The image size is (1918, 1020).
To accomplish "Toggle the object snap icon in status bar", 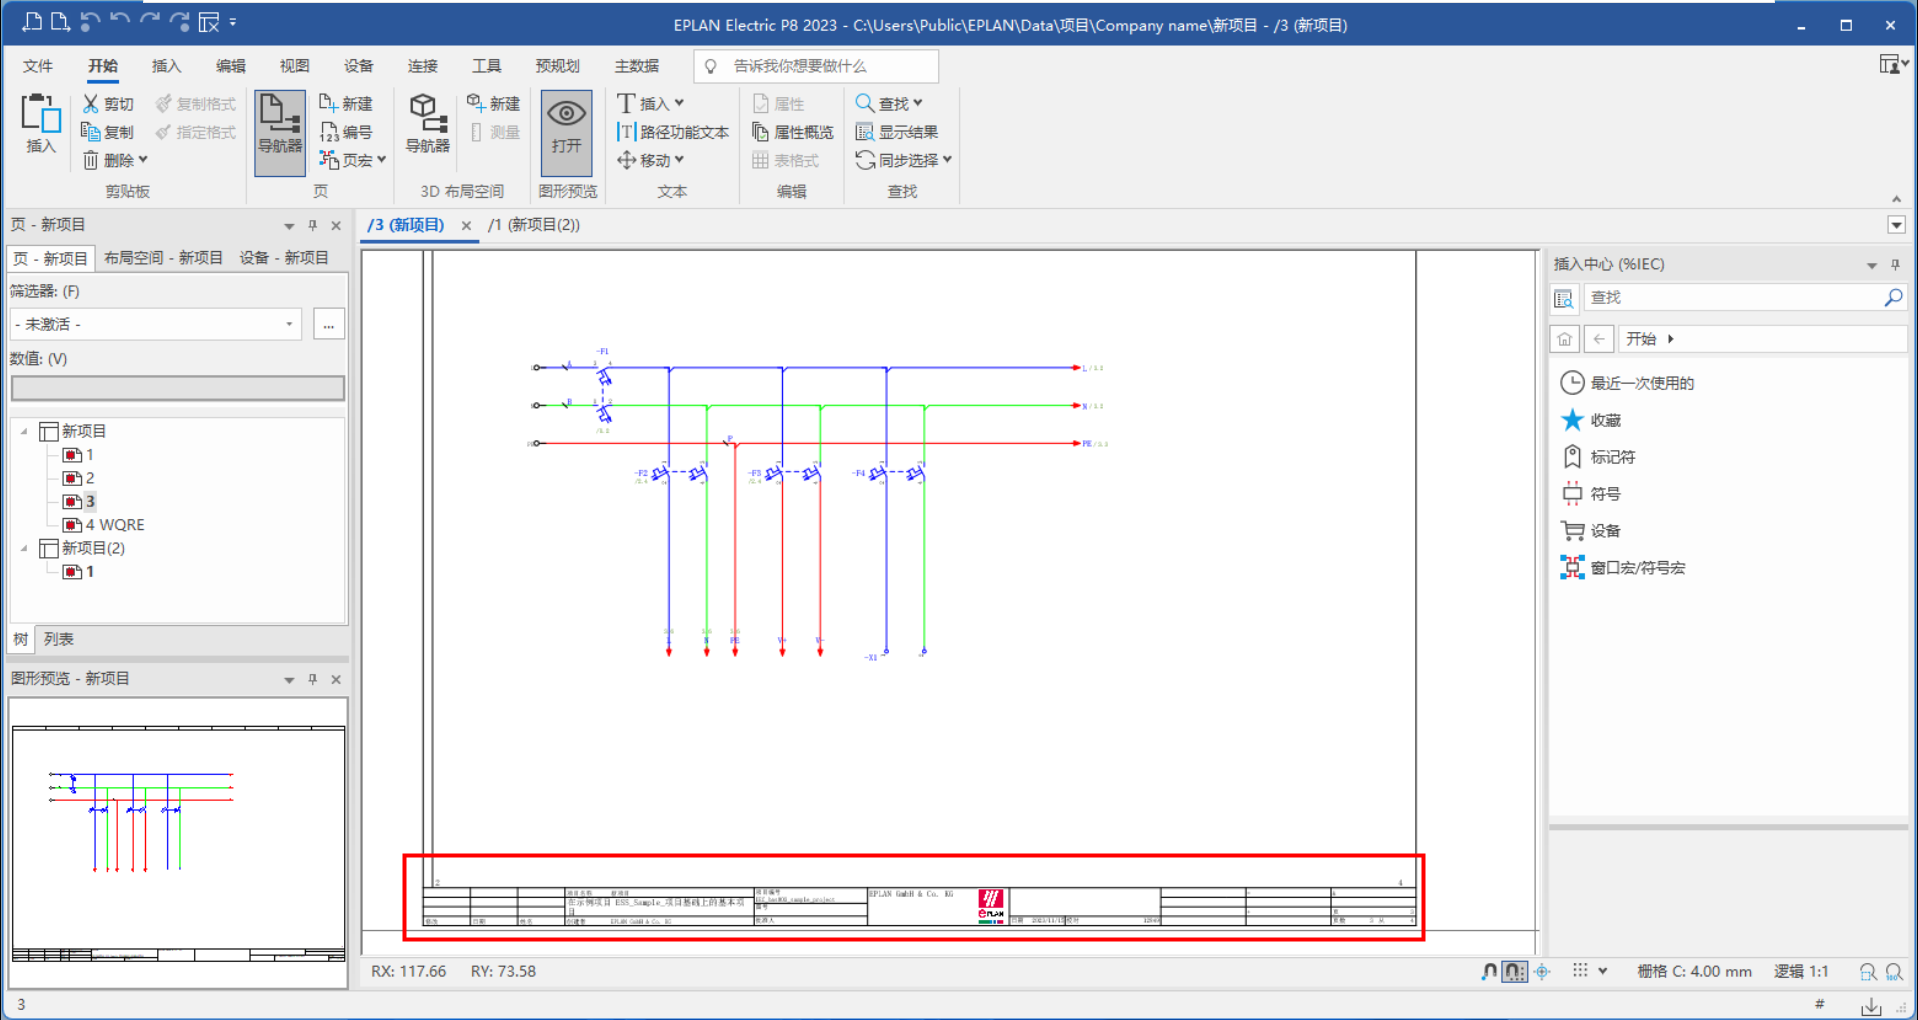I will pos(1542,971).
